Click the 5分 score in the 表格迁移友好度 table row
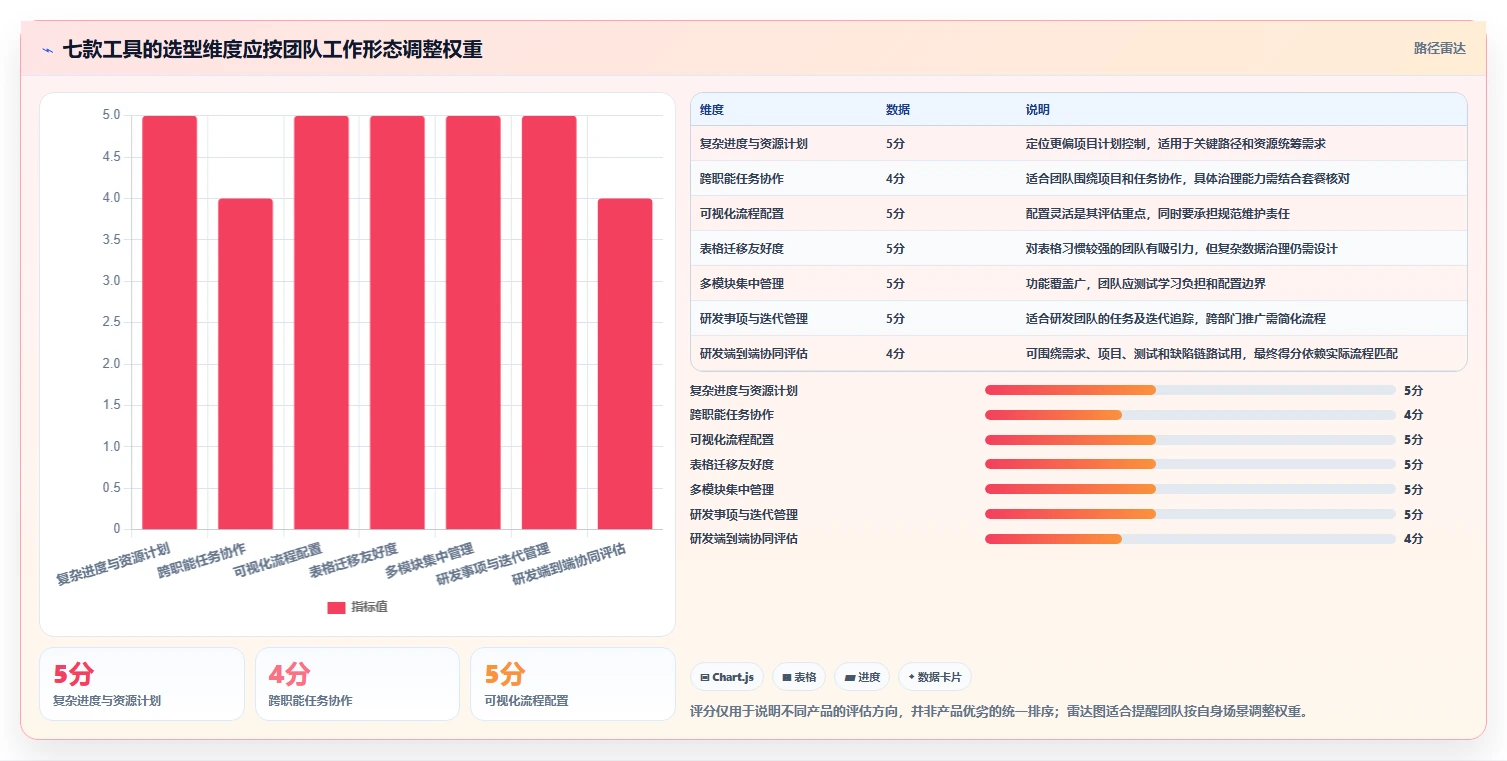 tap(895, 249)
